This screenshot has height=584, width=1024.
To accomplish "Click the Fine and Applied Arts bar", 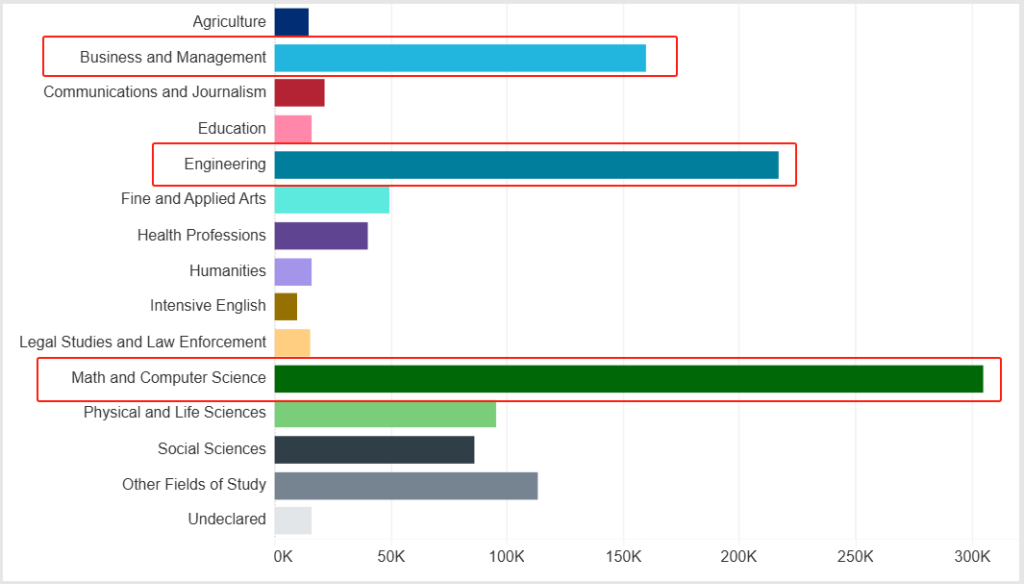I will pos(331,200).
